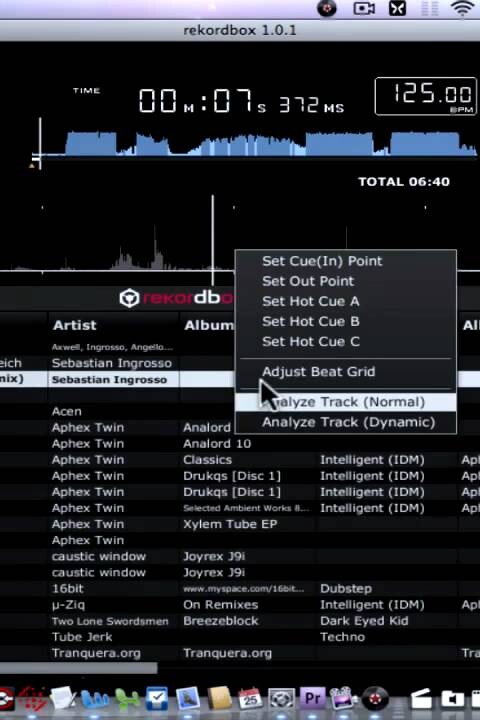Open the white clapperboard dock icon
Screen dimensions: 480x720
tap(420, 699)
